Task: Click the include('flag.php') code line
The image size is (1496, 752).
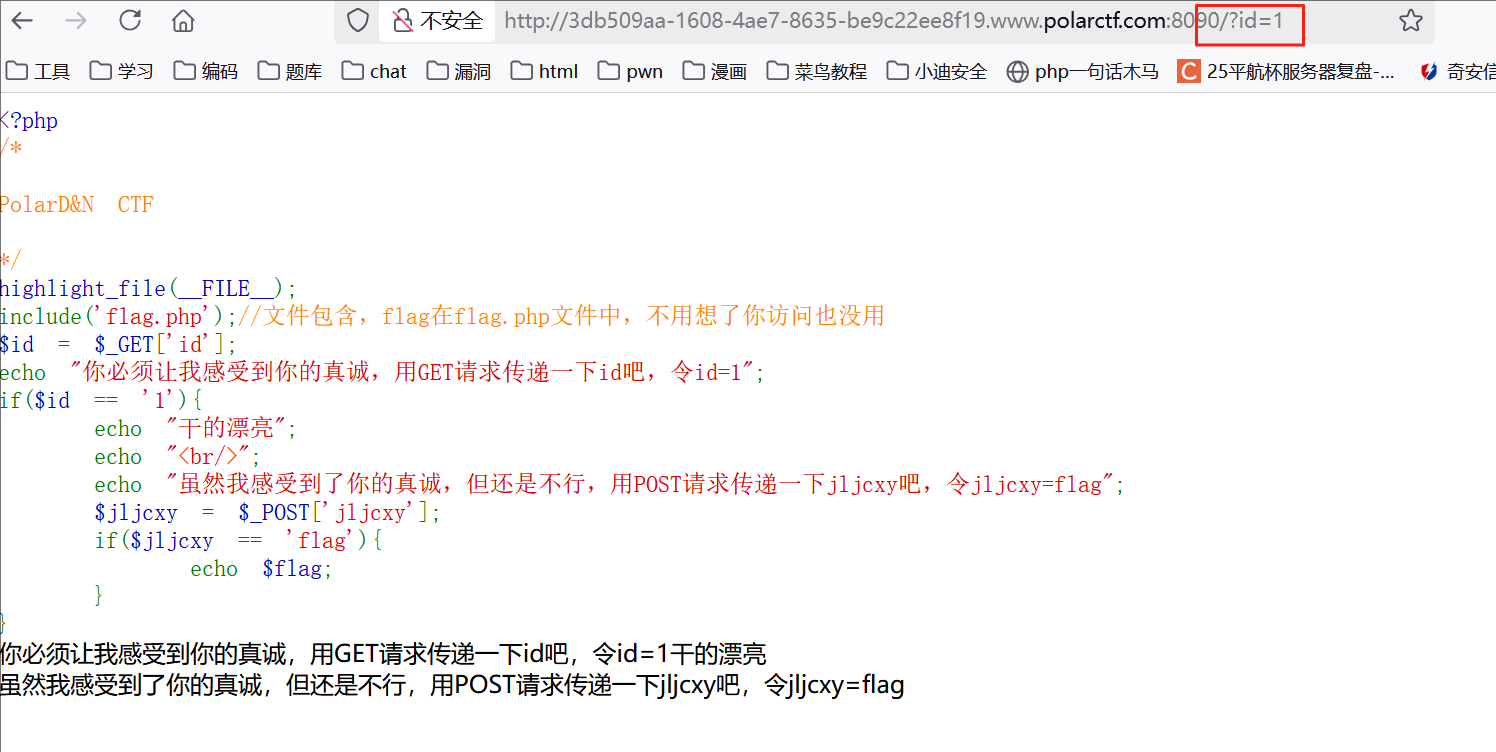Action: coord(442,317)
